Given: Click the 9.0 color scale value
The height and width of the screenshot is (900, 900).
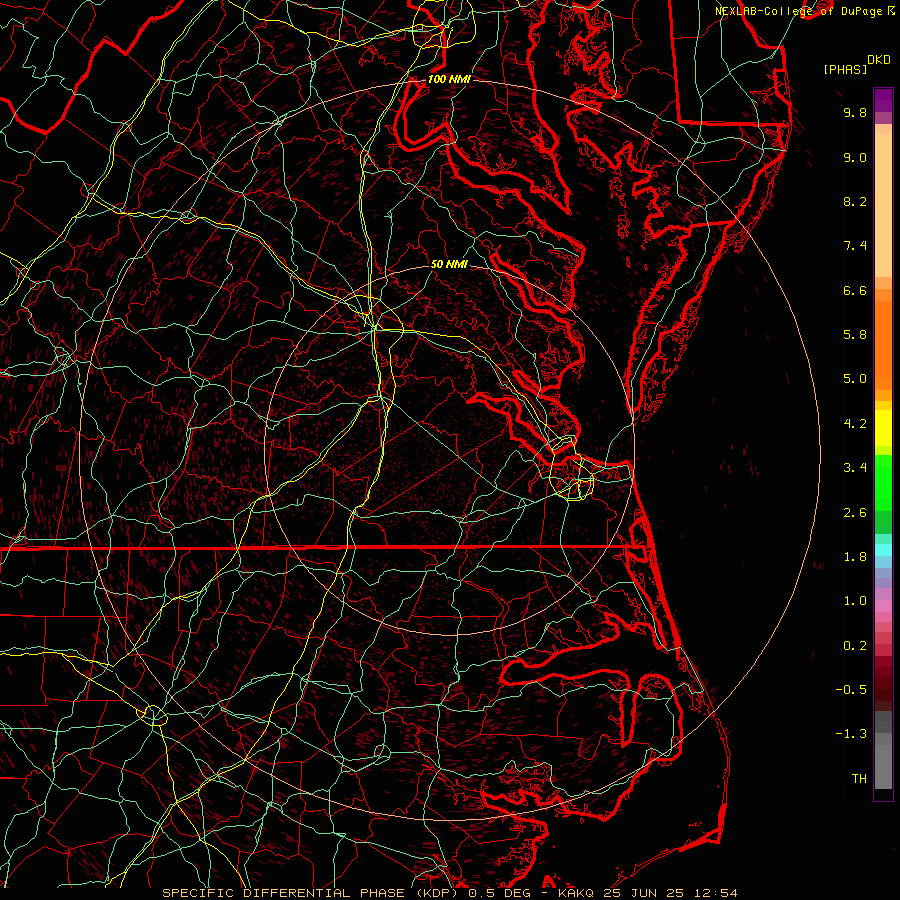Looking at the screenshot, I should tap(855, 157).
